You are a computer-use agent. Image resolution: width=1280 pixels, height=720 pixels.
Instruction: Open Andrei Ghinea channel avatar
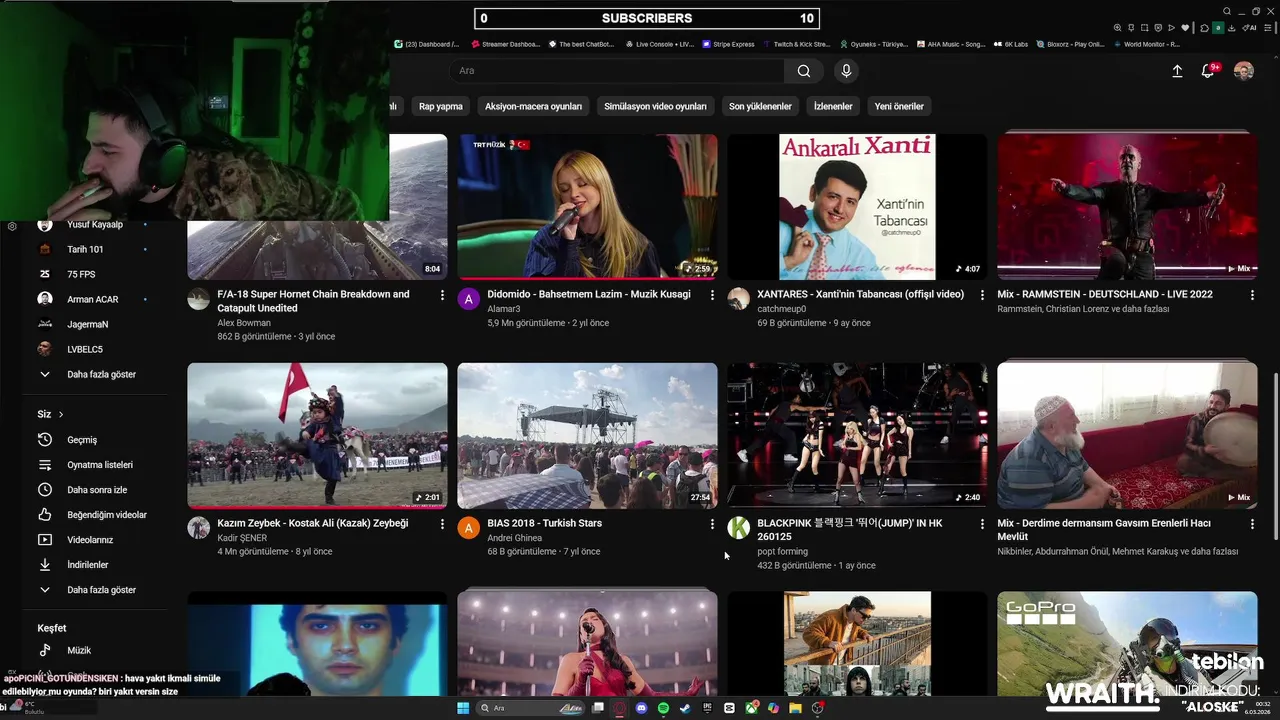point(468,528)
